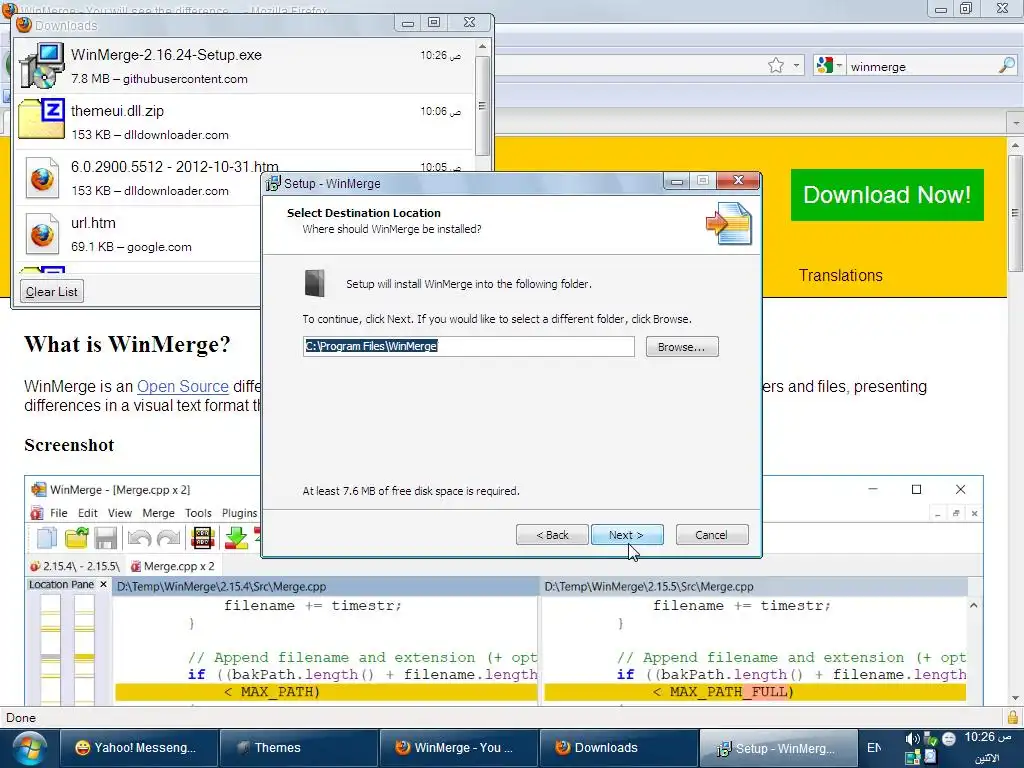The width and height of the screenshot is (1024, 768).
Task: Click the Save floppy icon in the WinMerge toolbar
Action: pyautogui.click(x=105, y=538)
